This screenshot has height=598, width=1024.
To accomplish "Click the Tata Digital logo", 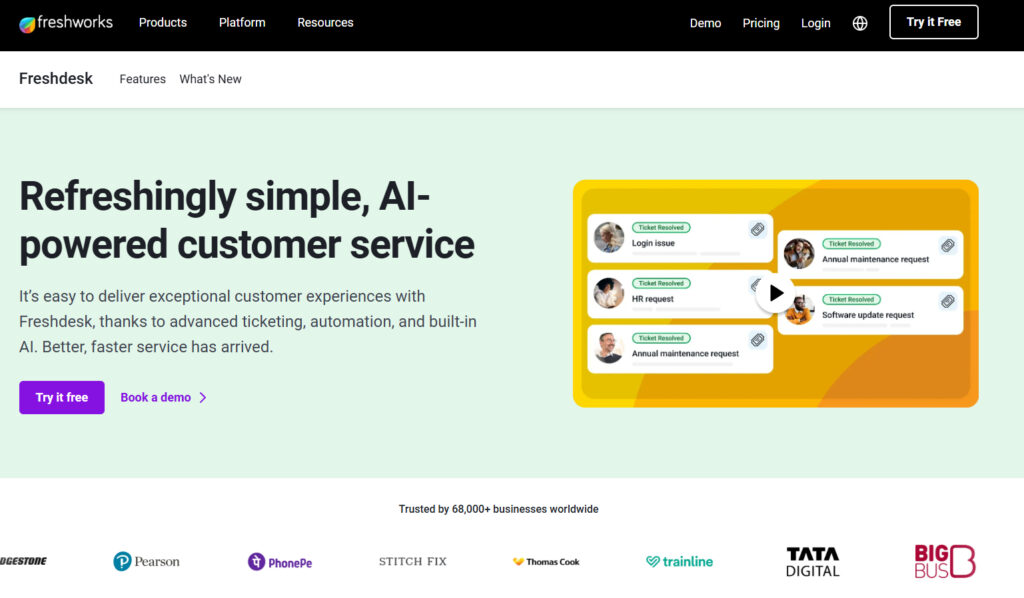I will (813, 561).
